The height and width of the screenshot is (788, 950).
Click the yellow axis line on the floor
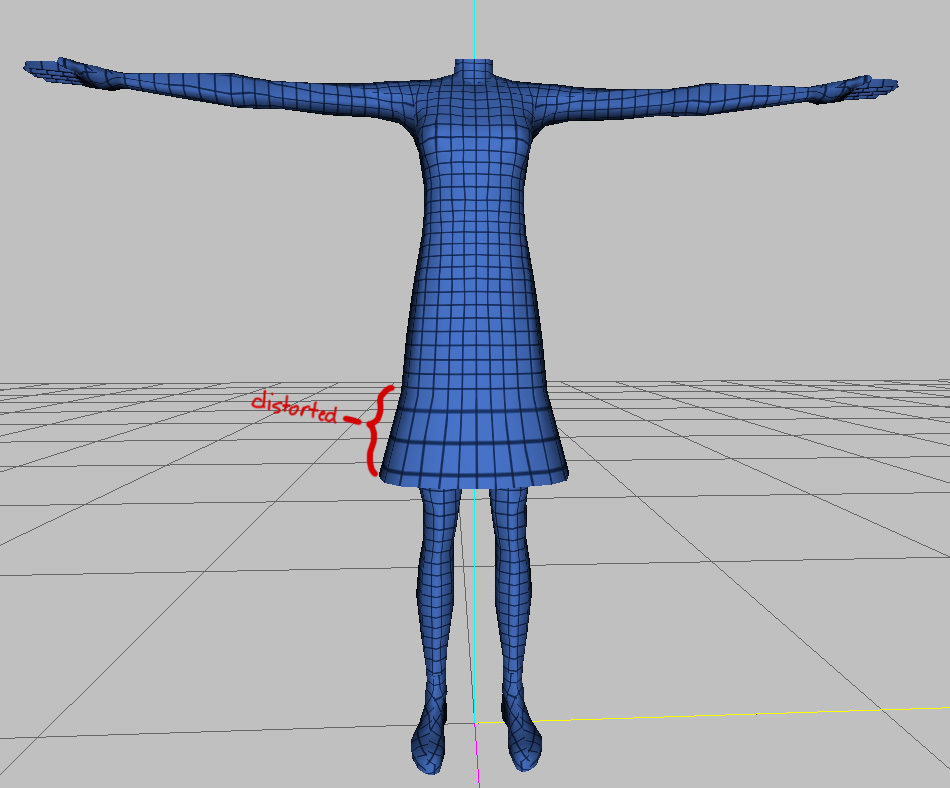(700, 714)
